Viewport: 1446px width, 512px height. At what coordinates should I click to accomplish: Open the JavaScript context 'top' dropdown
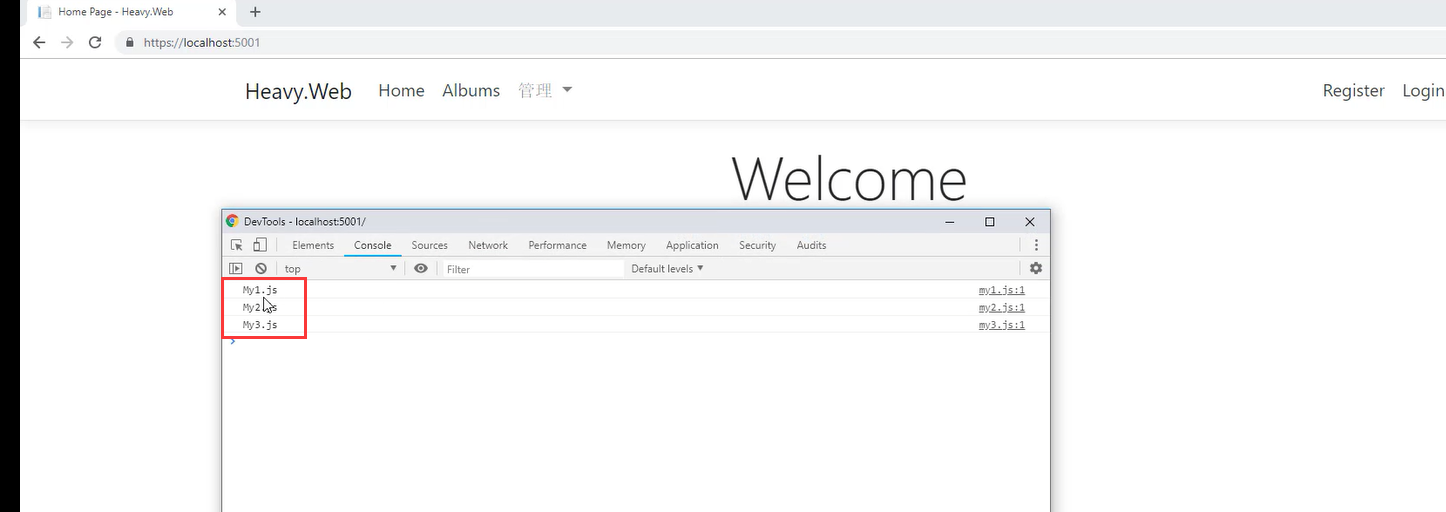pyautogui.click(x=340, y=268)
